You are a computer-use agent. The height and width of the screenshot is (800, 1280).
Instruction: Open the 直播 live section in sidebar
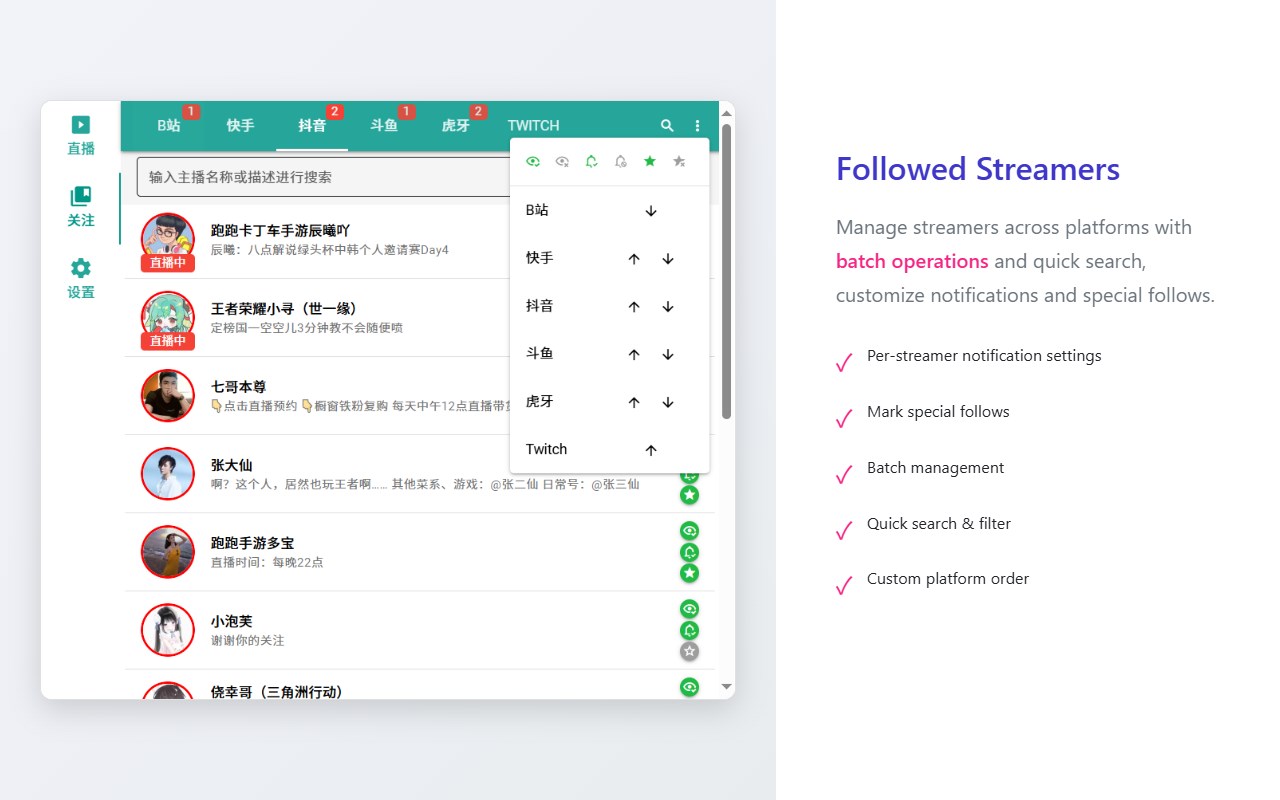81,136
